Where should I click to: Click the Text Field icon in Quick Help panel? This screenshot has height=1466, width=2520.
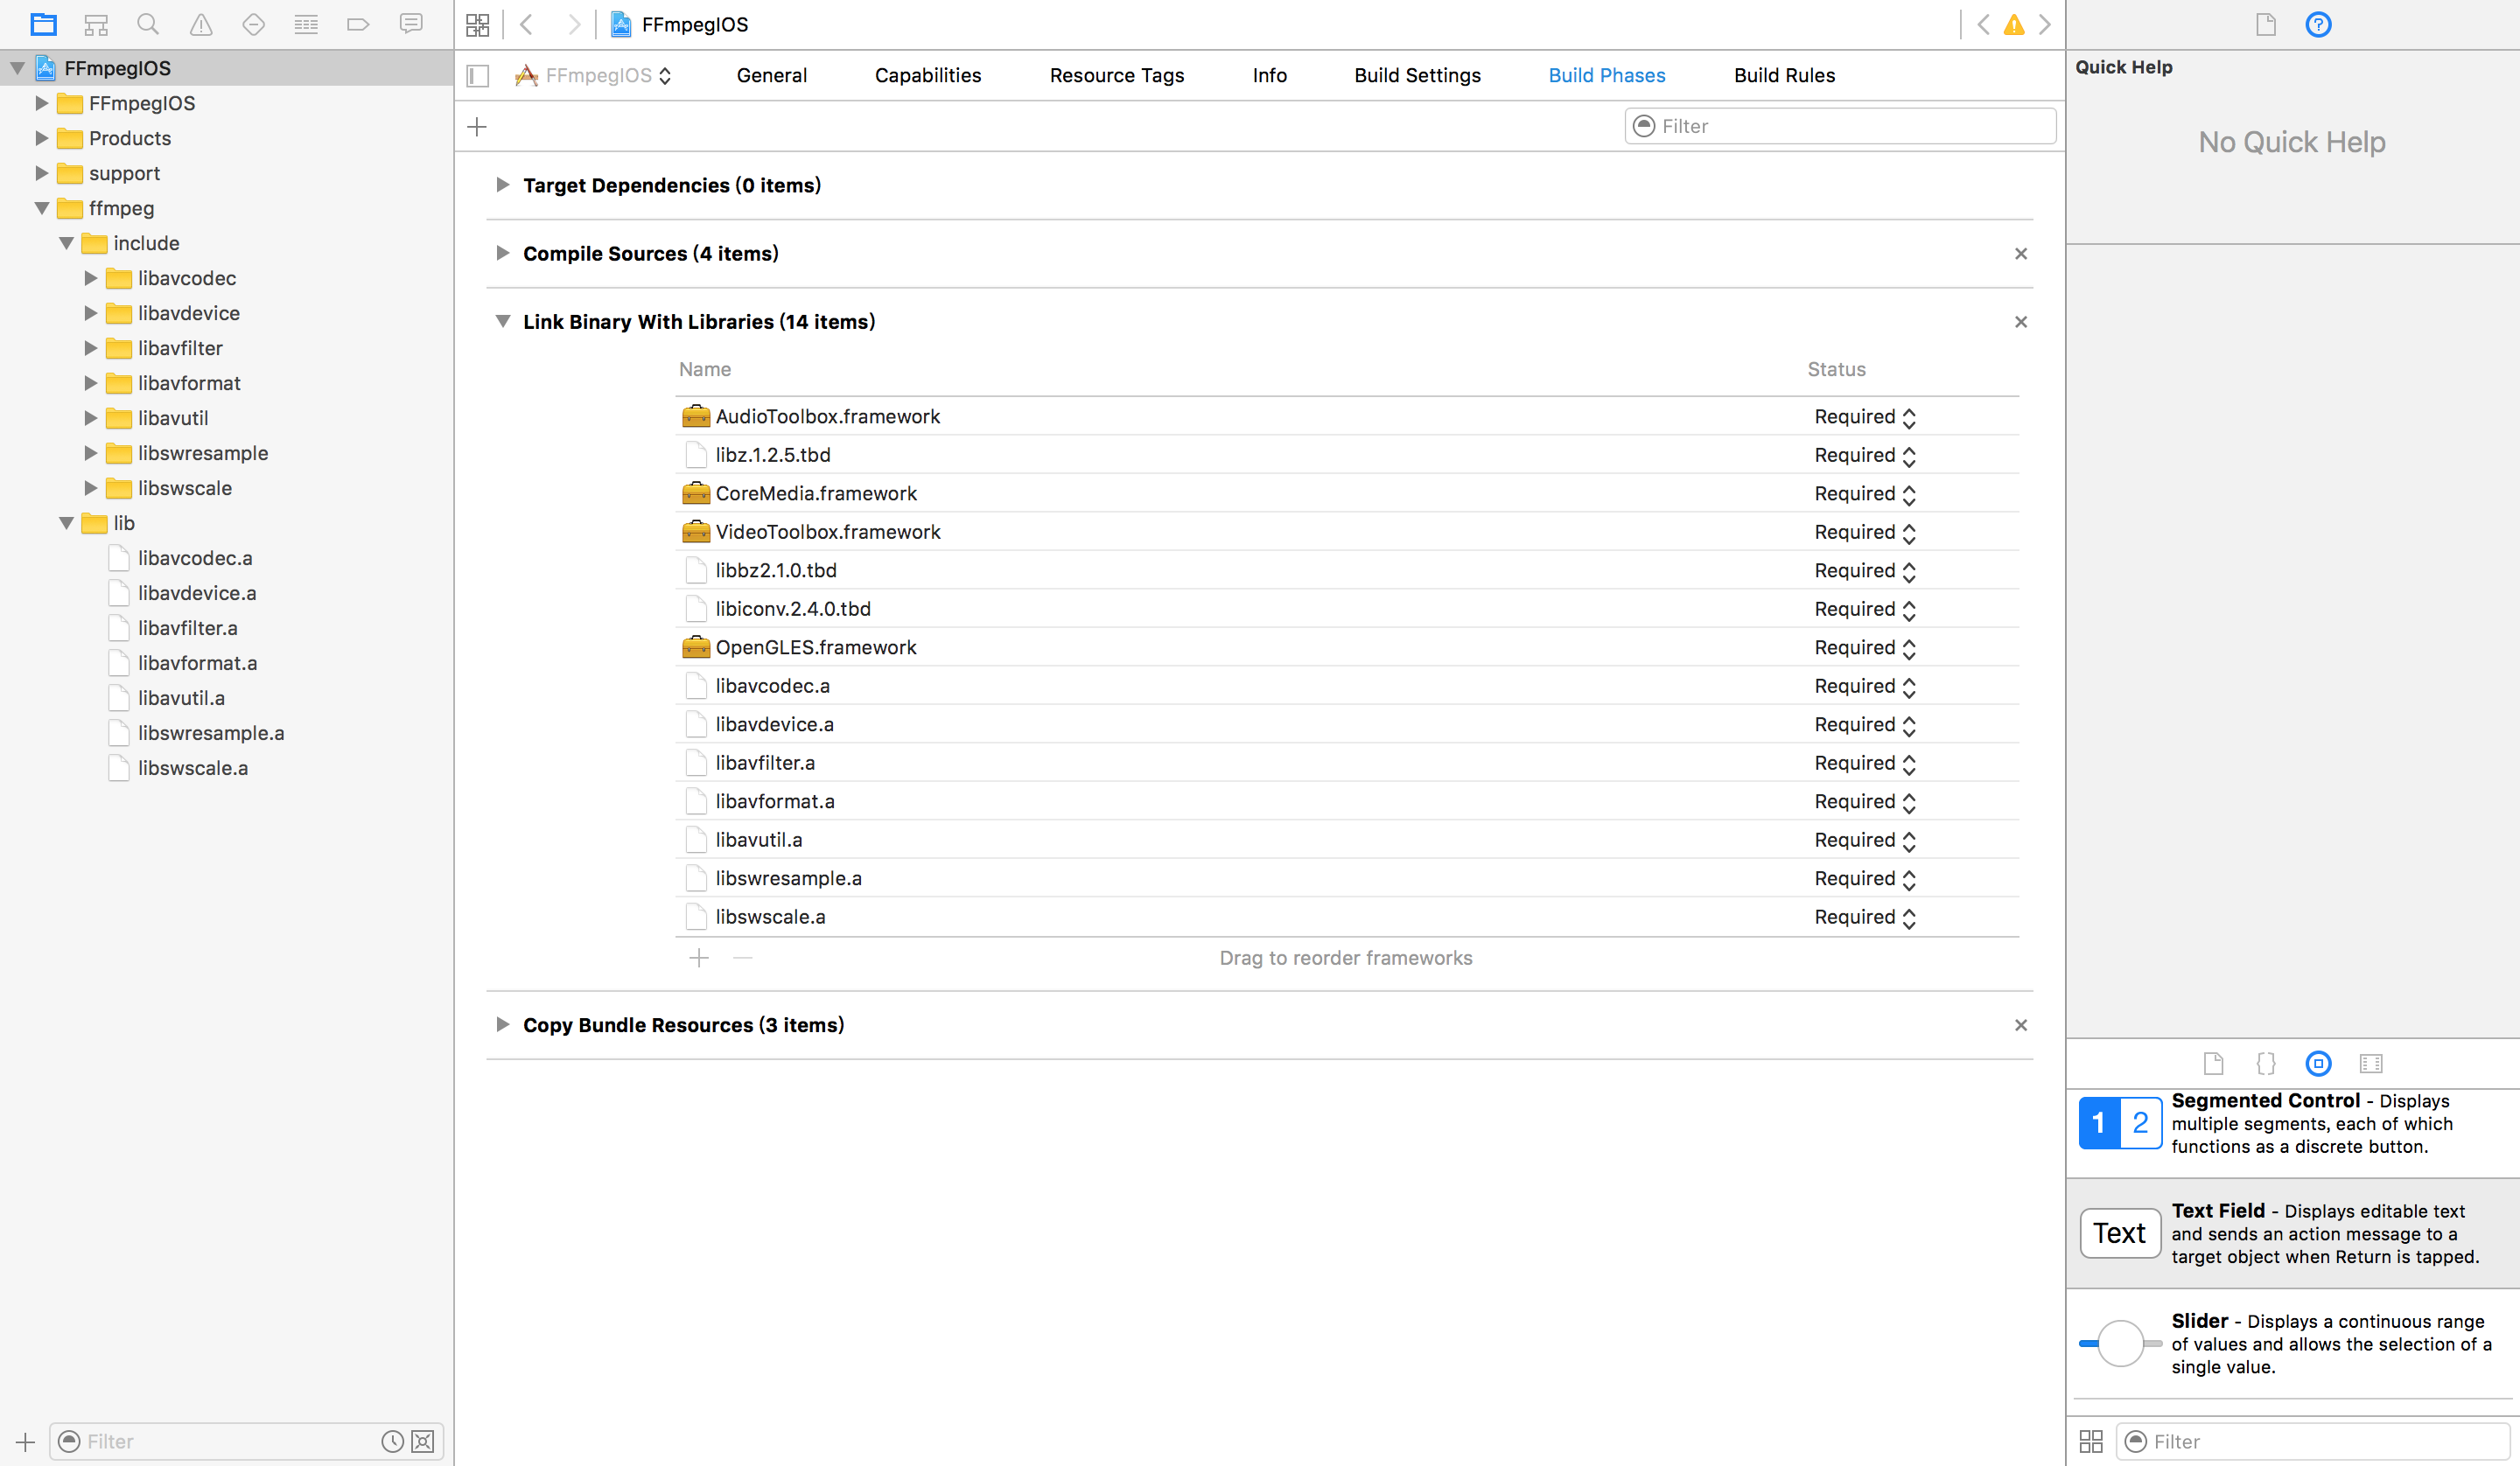point(2117,1232)
